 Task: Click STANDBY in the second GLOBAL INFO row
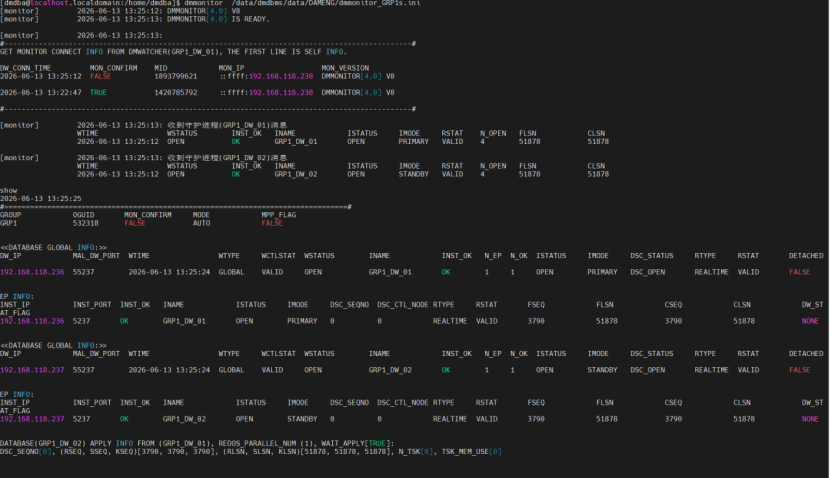(602, 370)
